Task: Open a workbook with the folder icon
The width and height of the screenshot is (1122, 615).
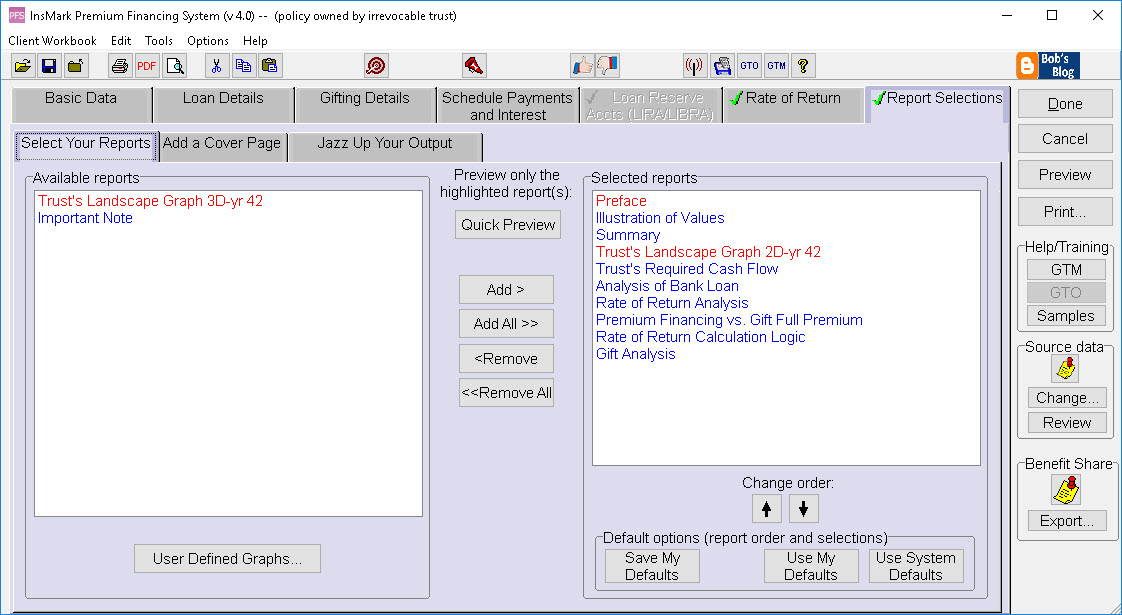Action: pyautogui.click(x=23, y=64)
